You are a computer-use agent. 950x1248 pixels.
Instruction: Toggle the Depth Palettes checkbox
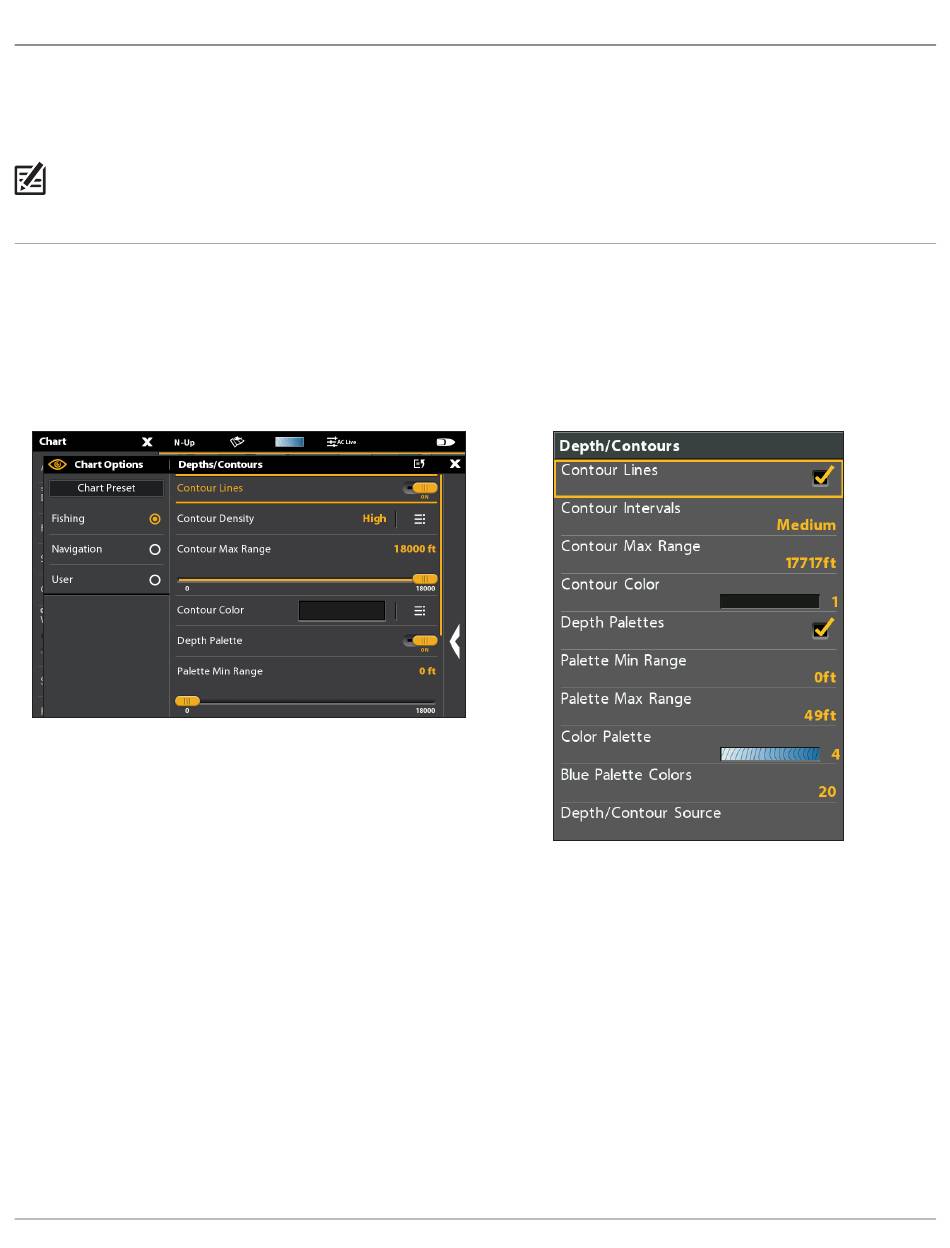point(822,630)
